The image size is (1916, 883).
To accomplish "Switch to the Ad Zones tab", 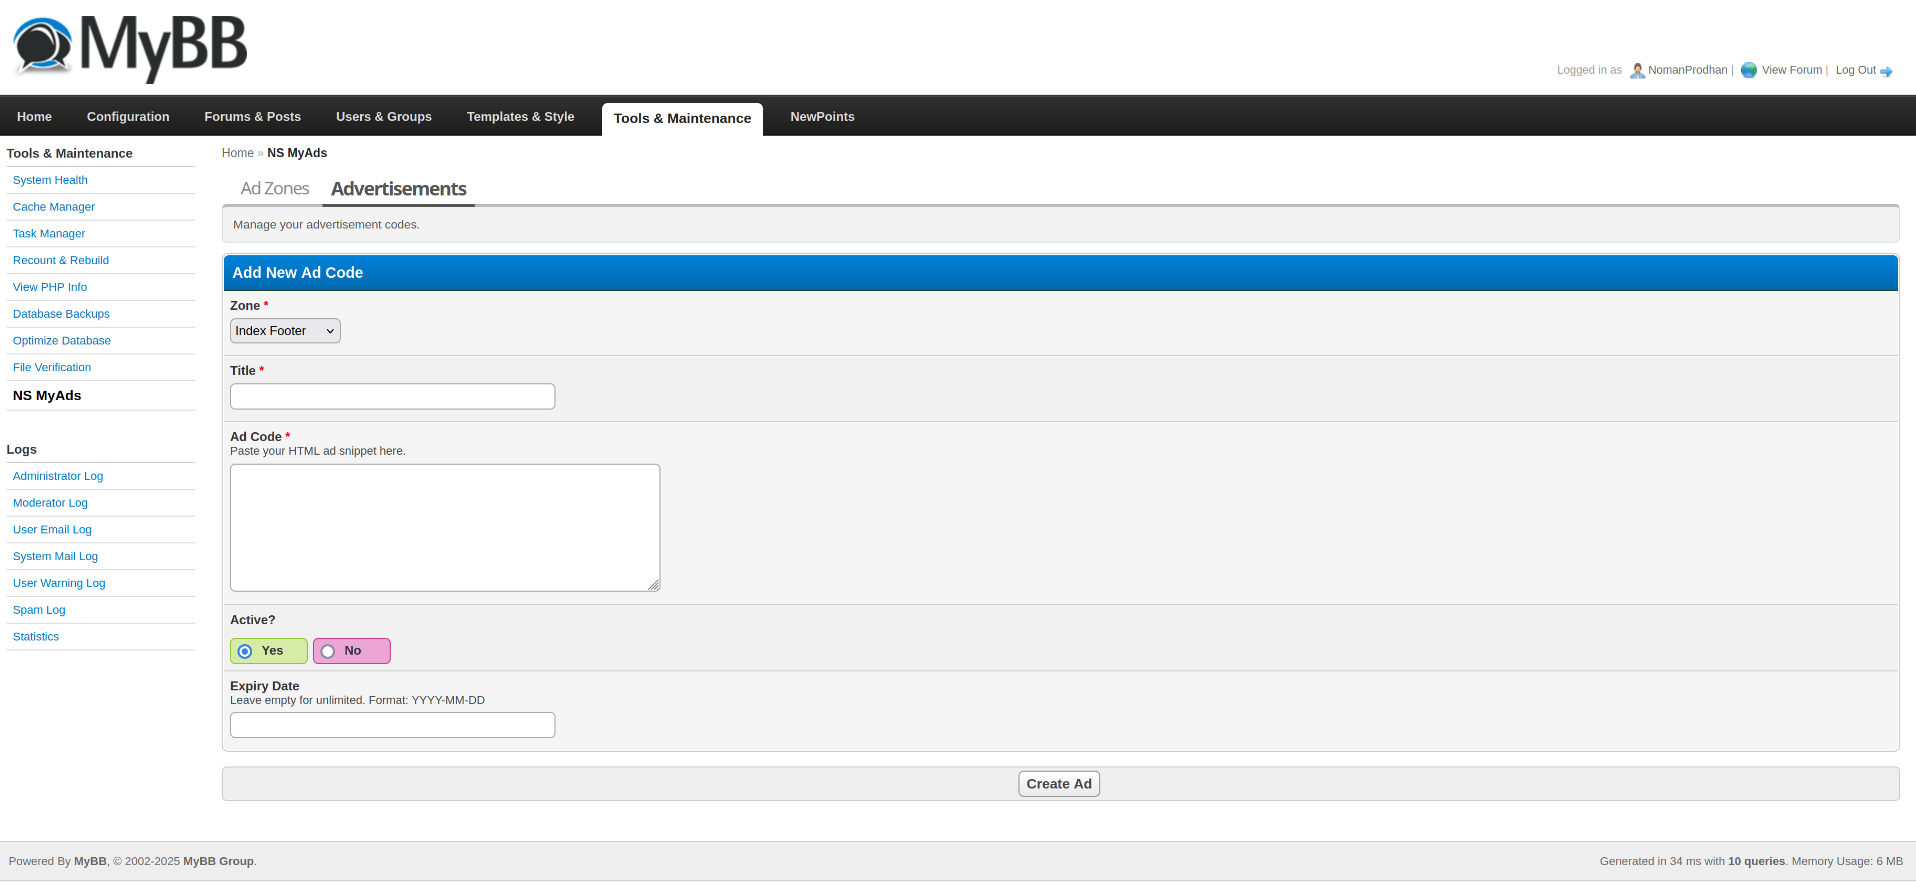I will coord(275,188).
